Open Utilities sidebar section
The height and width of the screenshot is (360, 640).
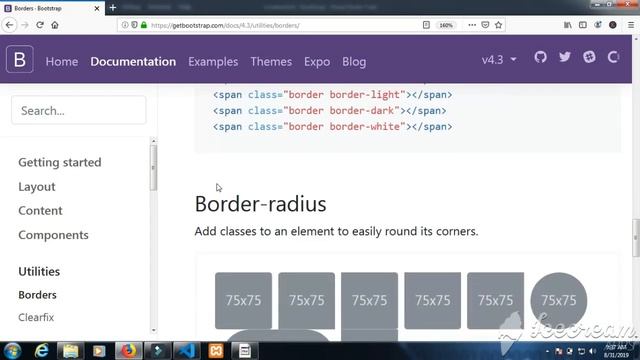click(x=39, y=271)
